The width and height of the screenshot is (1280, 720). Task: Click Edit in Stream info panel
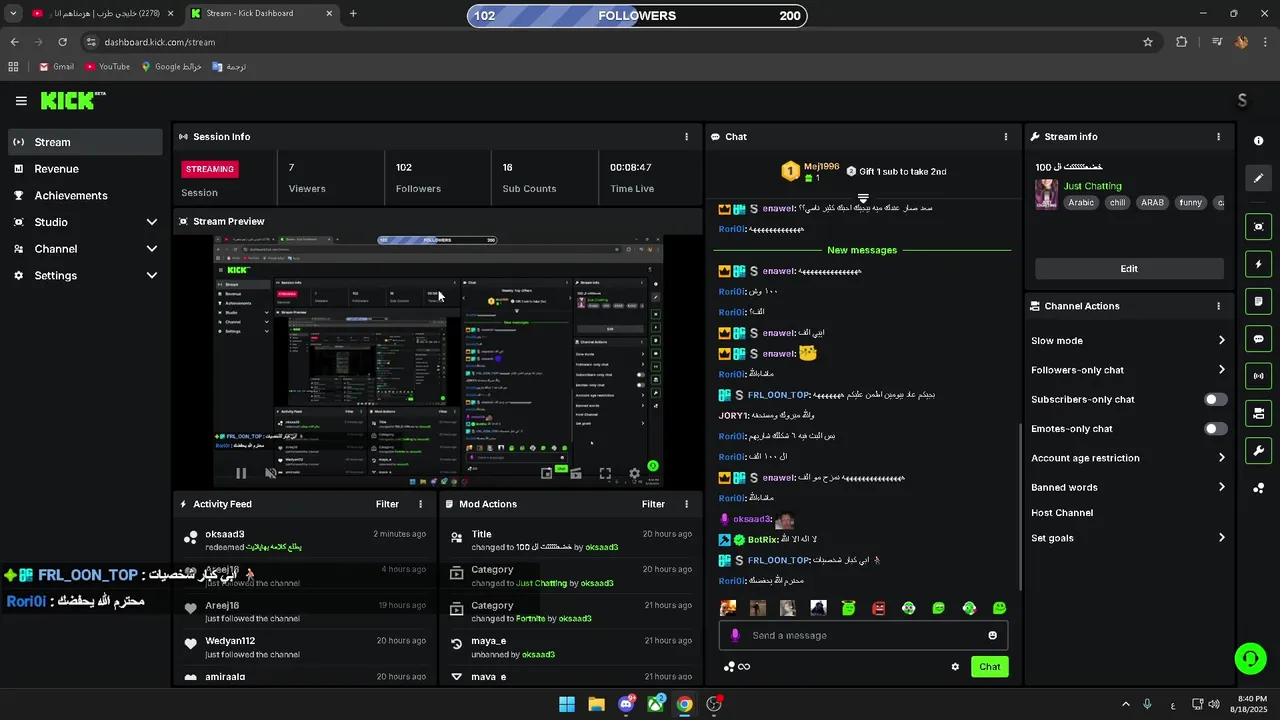(x=1129, y=269)
